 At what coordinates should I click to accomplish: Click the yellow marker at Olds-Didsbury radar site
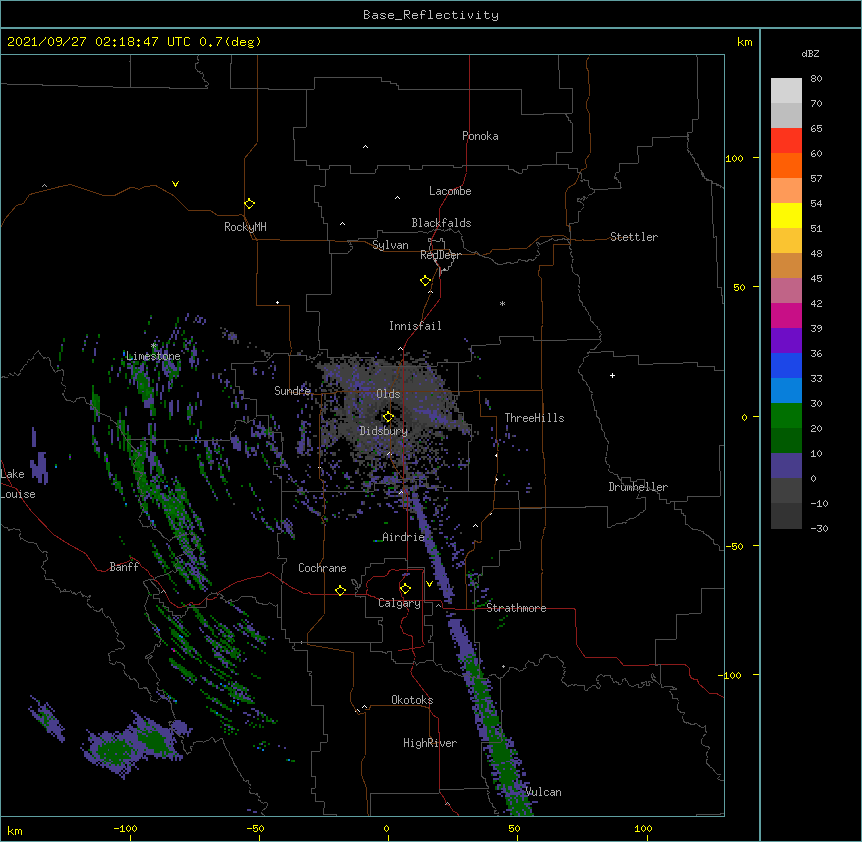point(388,417)
